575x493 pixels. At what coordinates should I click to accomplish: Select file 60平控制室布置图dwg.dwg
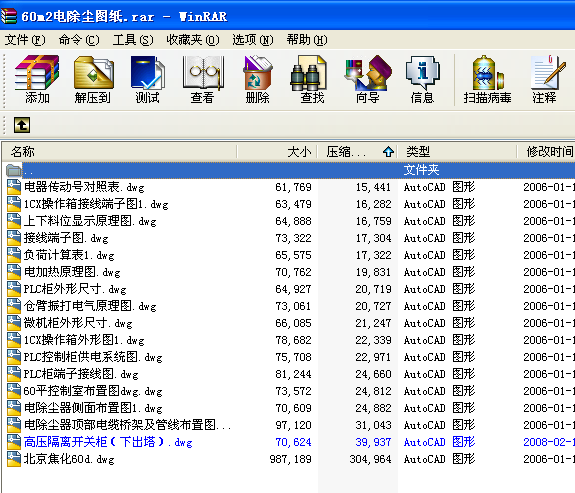93,391
